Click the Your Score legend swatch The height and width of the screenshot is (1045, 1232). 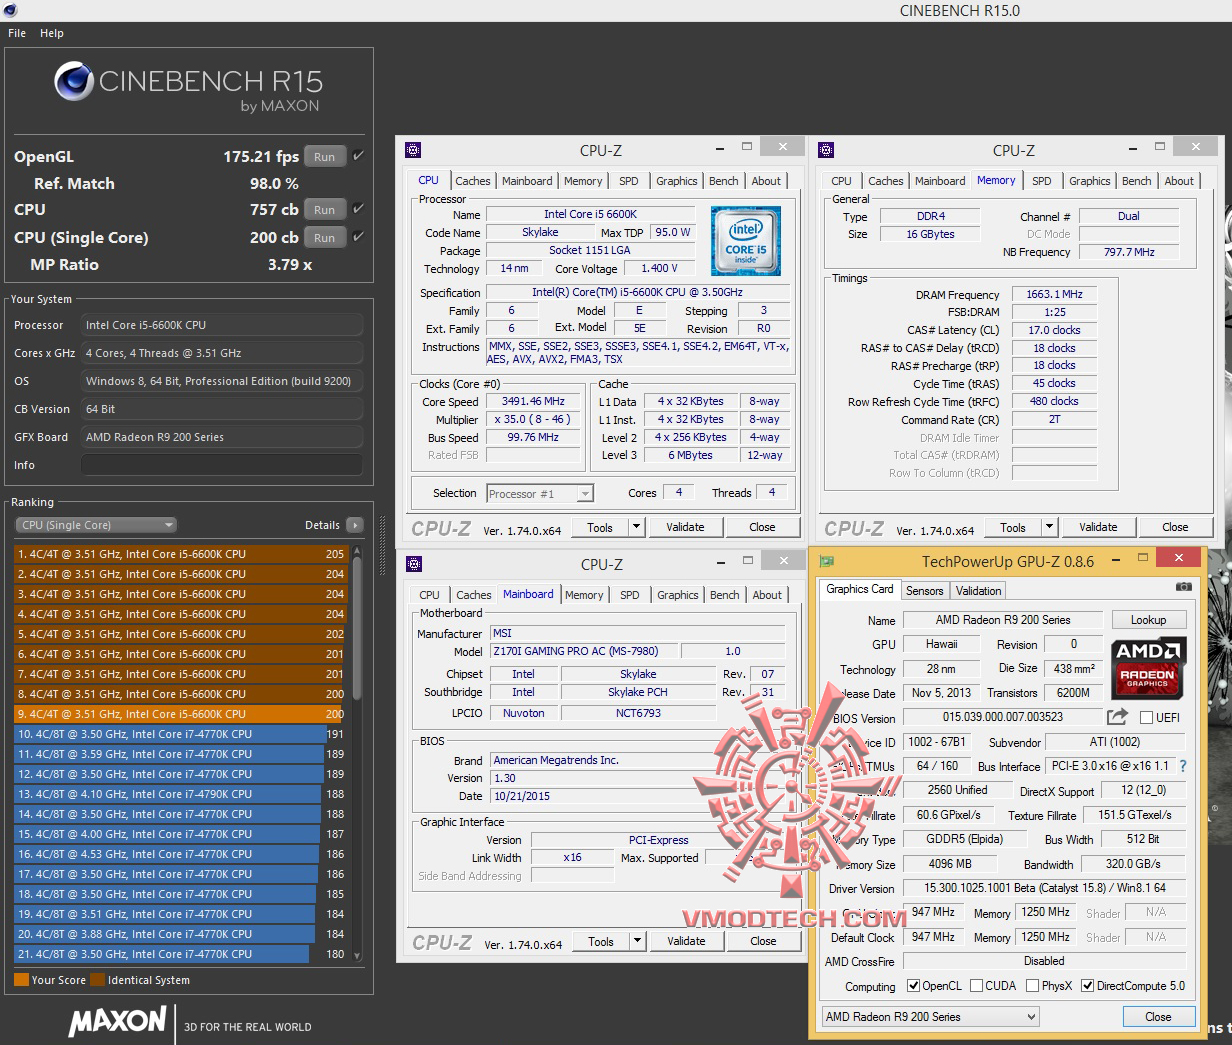(21, 980)
